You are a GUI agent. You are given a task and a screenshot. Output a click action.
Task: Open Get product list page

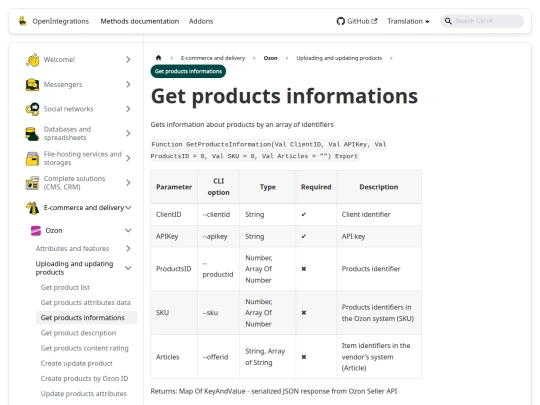point(65,287)
